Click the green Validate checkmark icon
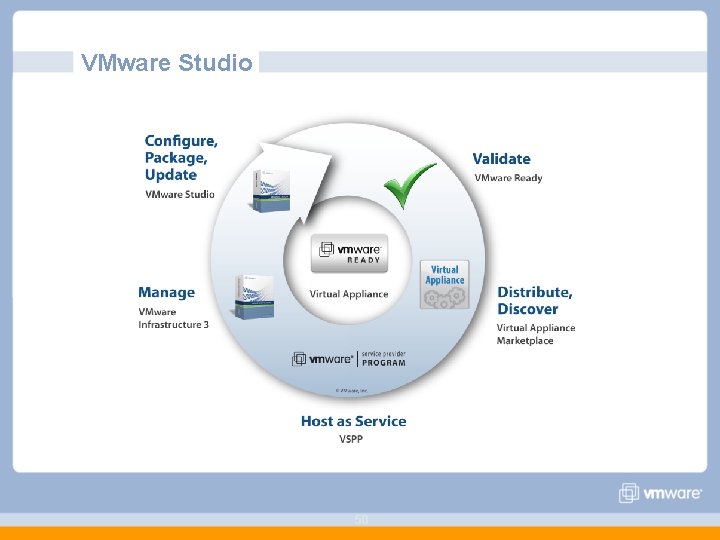 [x=409, y=185]
